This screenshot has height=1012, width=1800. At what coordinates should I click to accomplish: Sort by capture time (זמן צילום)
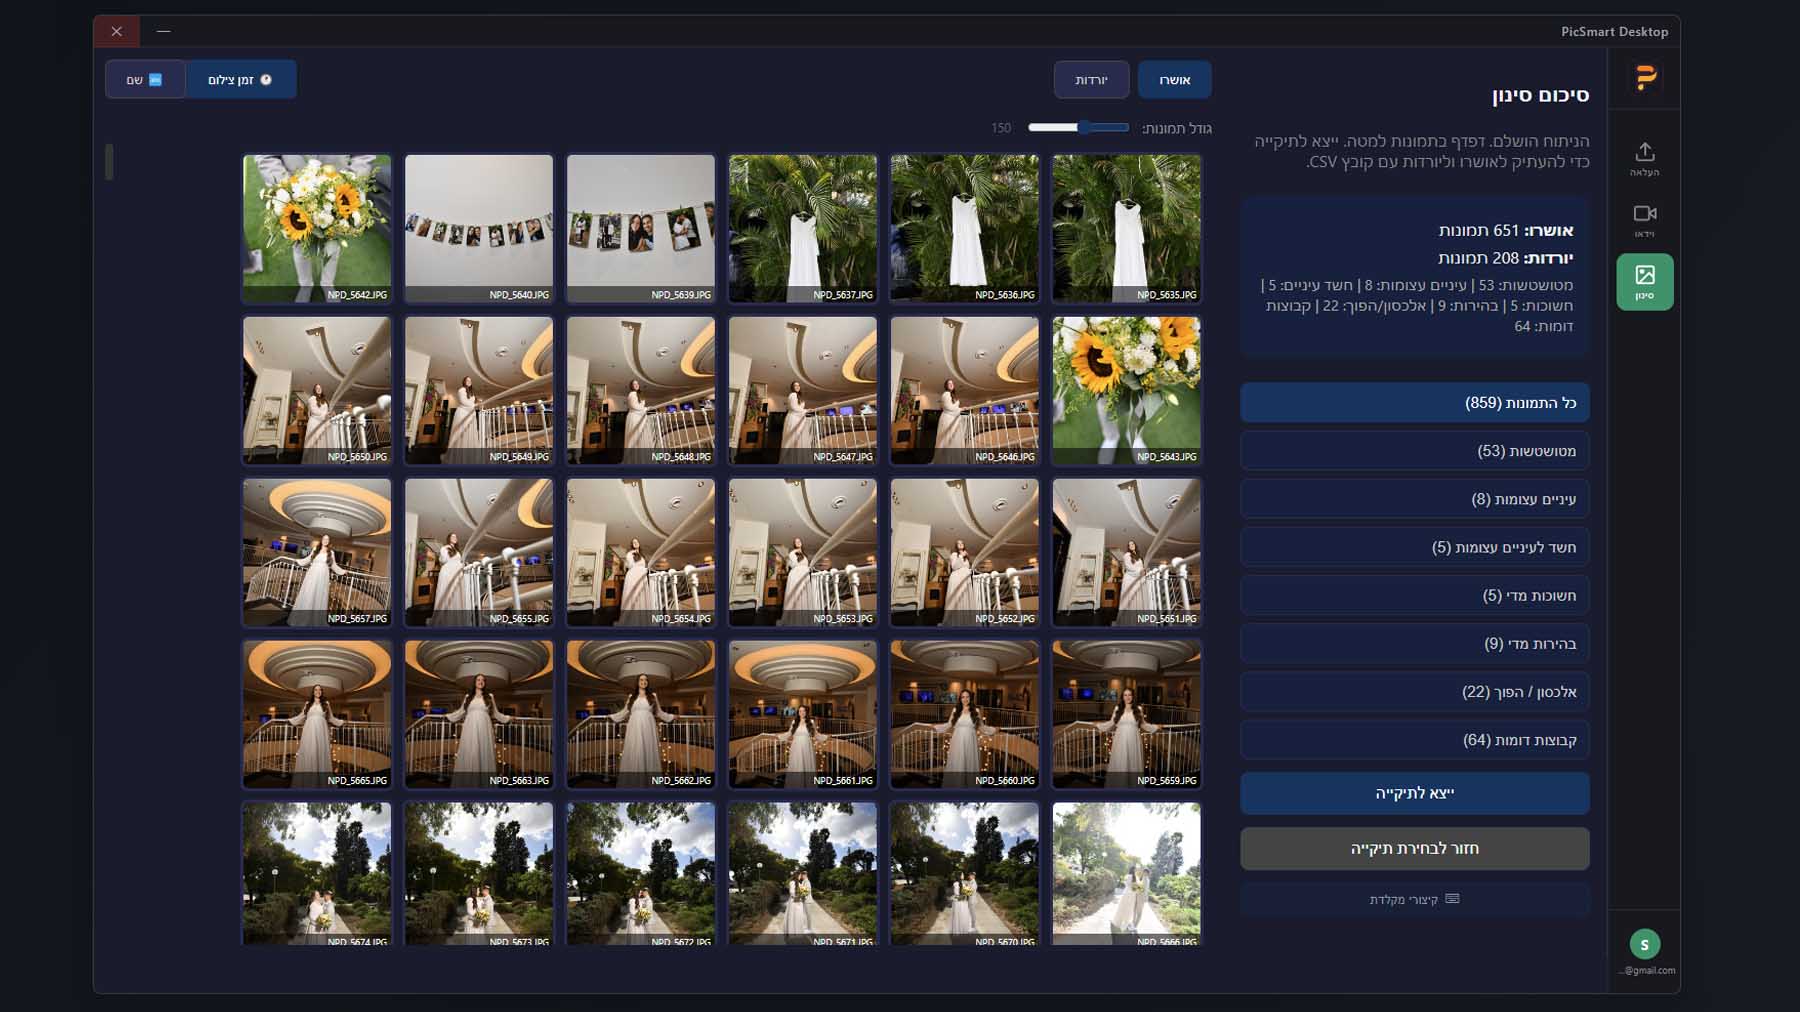240,80
